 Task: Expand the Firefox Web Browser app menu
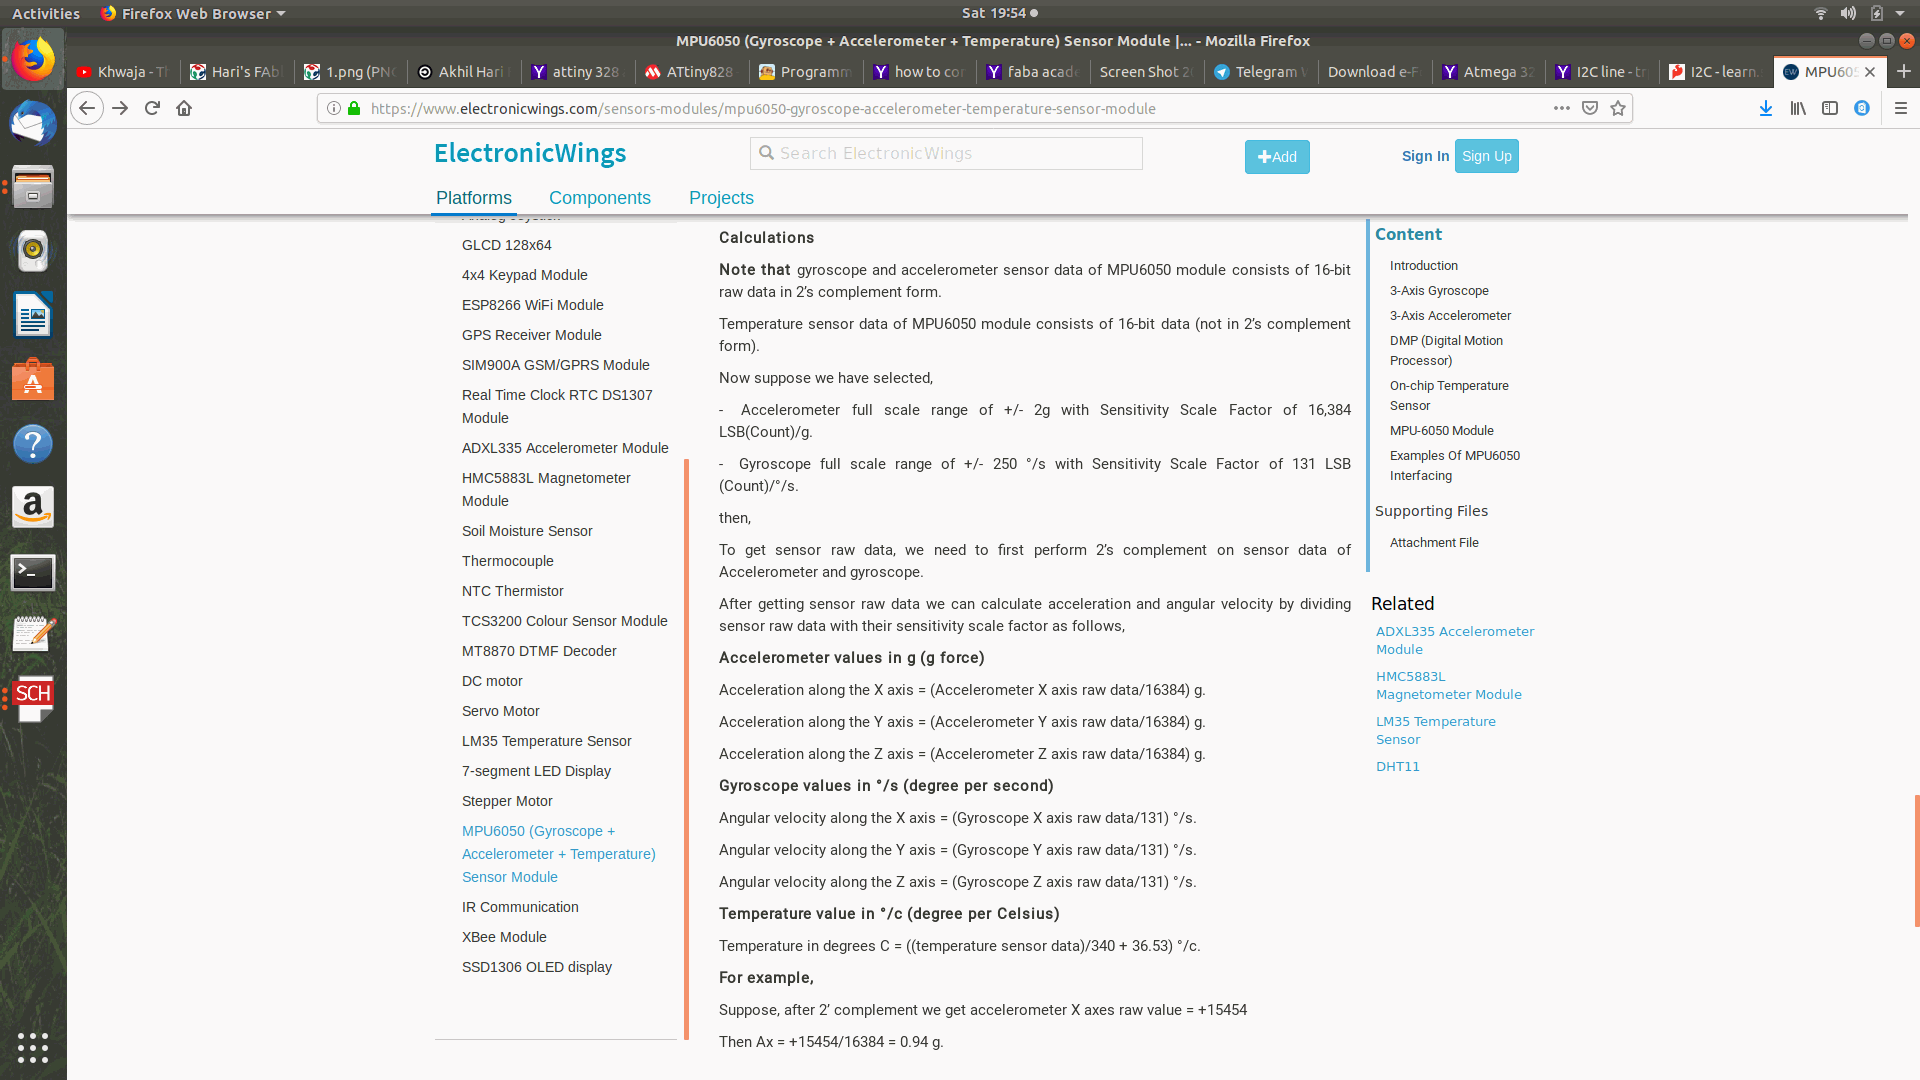193,13
